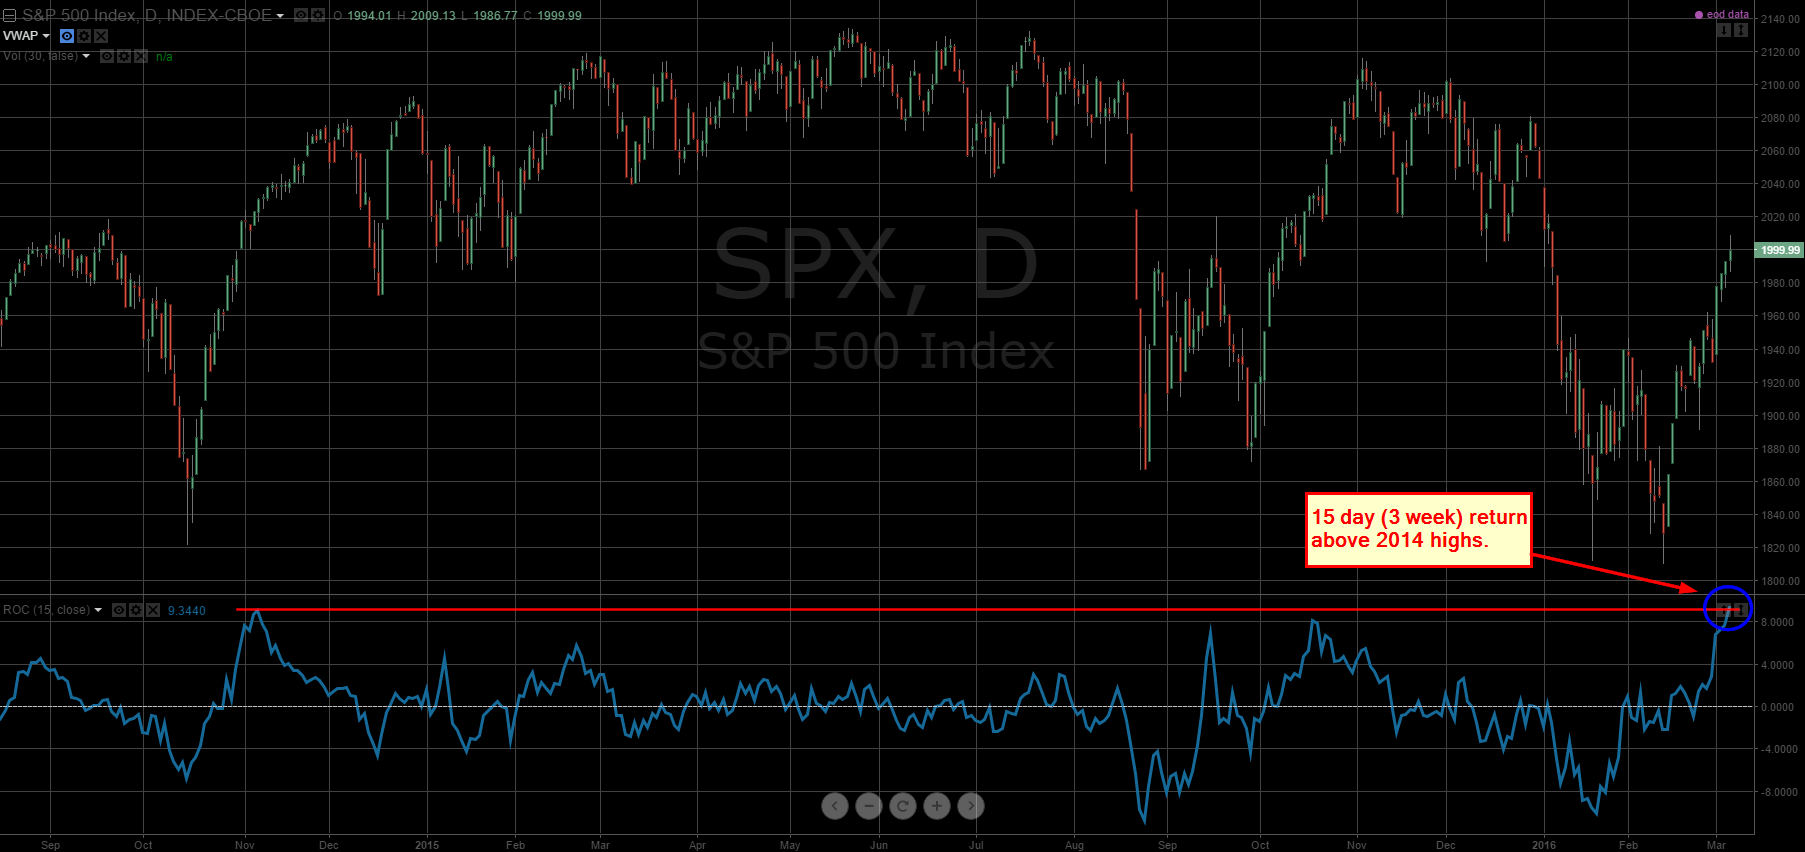Move the main pane down with arrow icon
This screenshot has width=1805, height=852.
pos(1724,30)
